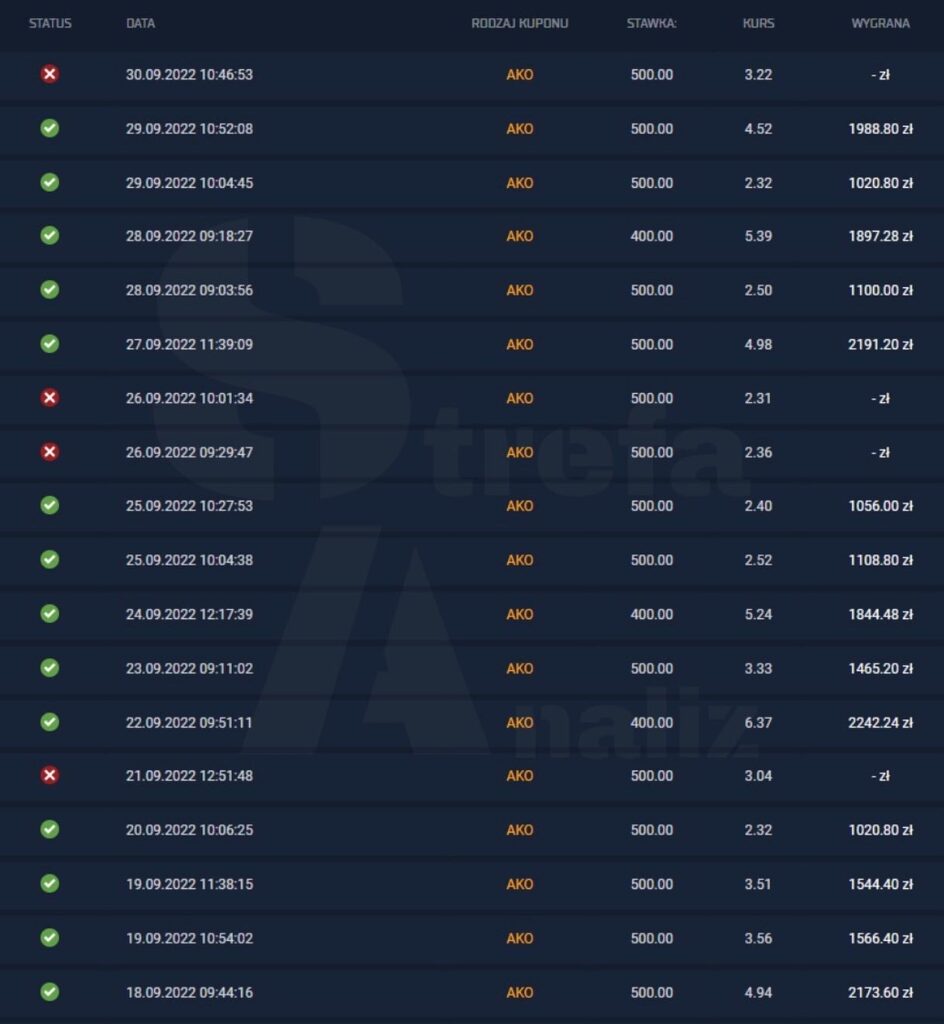Select the lost status icon on 21.09.2022 12:51:48
This screenshot has width=944, height=1024.
50,775
